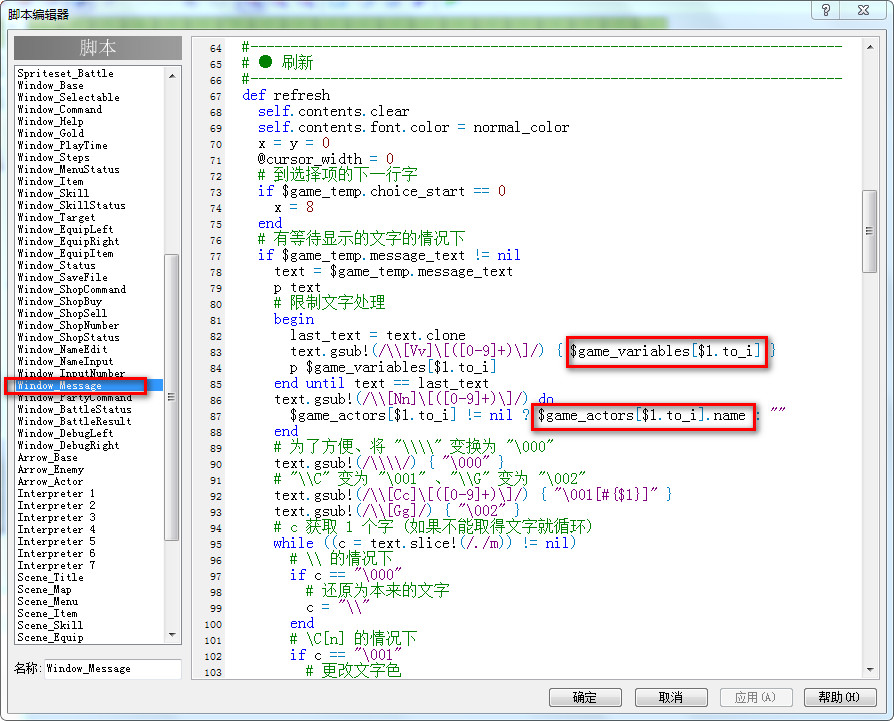Click the '@cursor_width = 0' code line

click(326, 159)
